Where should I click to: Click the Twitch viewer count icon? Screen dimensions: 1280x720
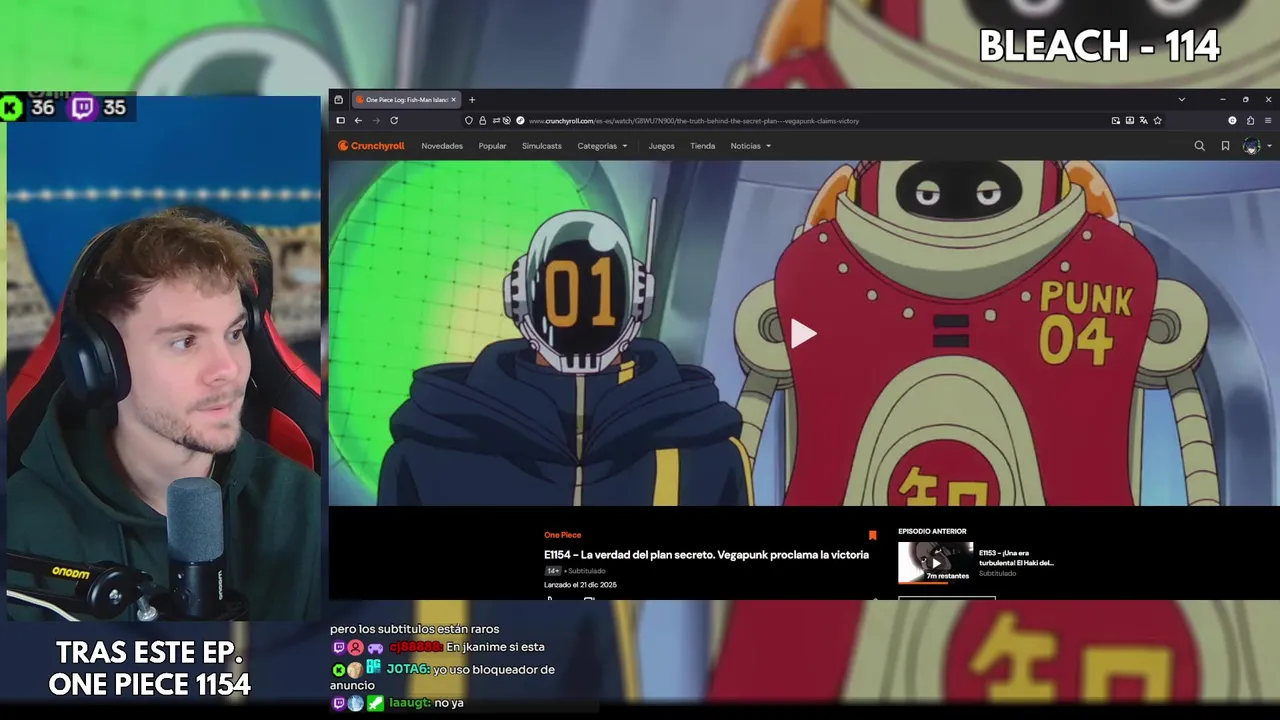pyautogui.click(x=82, y=107)
